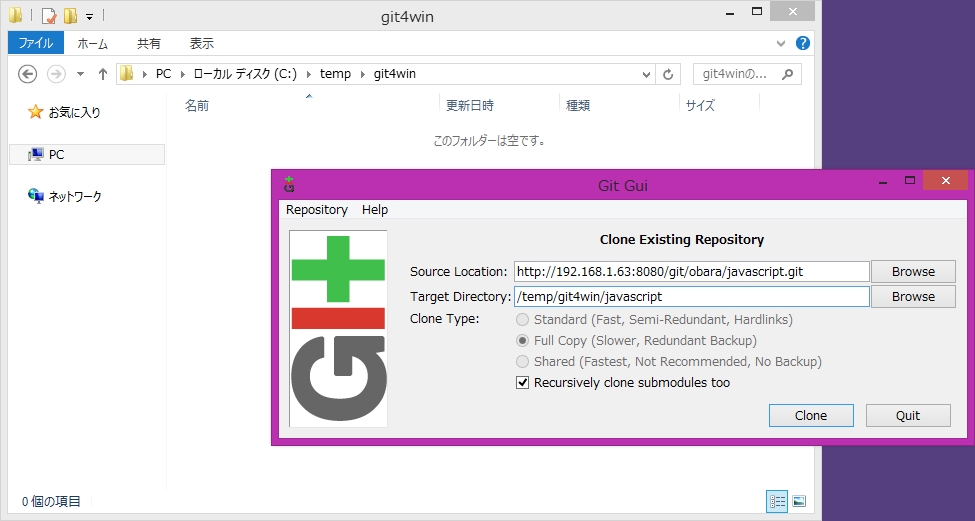Select Full Copy clone type radio button

pos(522,341)
